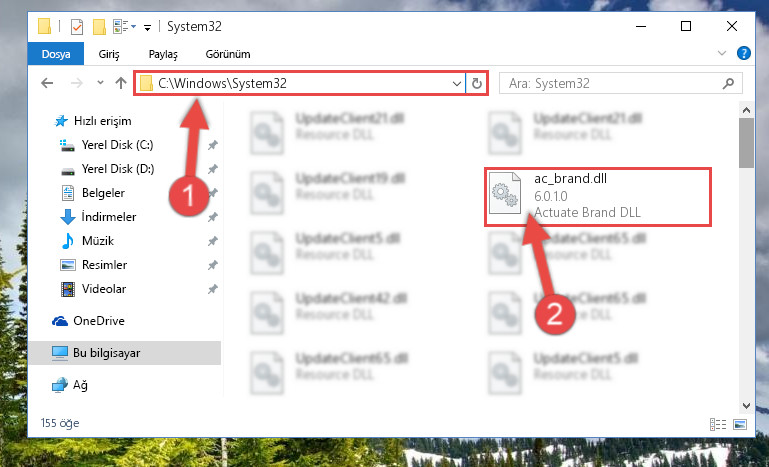
Task: Open the Görünüm ribbon tab
Action: coord(228,54)
